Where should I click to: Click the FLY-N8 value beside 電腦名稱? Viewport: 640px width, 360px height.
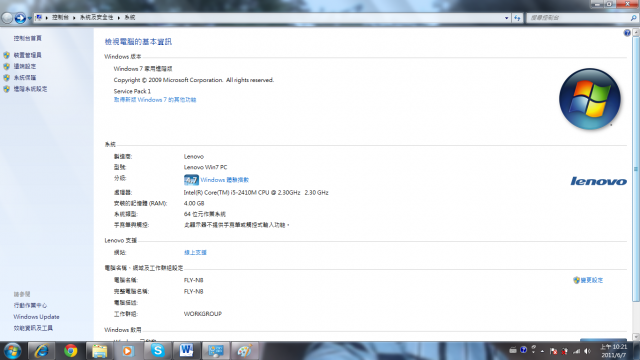point(193,280)
